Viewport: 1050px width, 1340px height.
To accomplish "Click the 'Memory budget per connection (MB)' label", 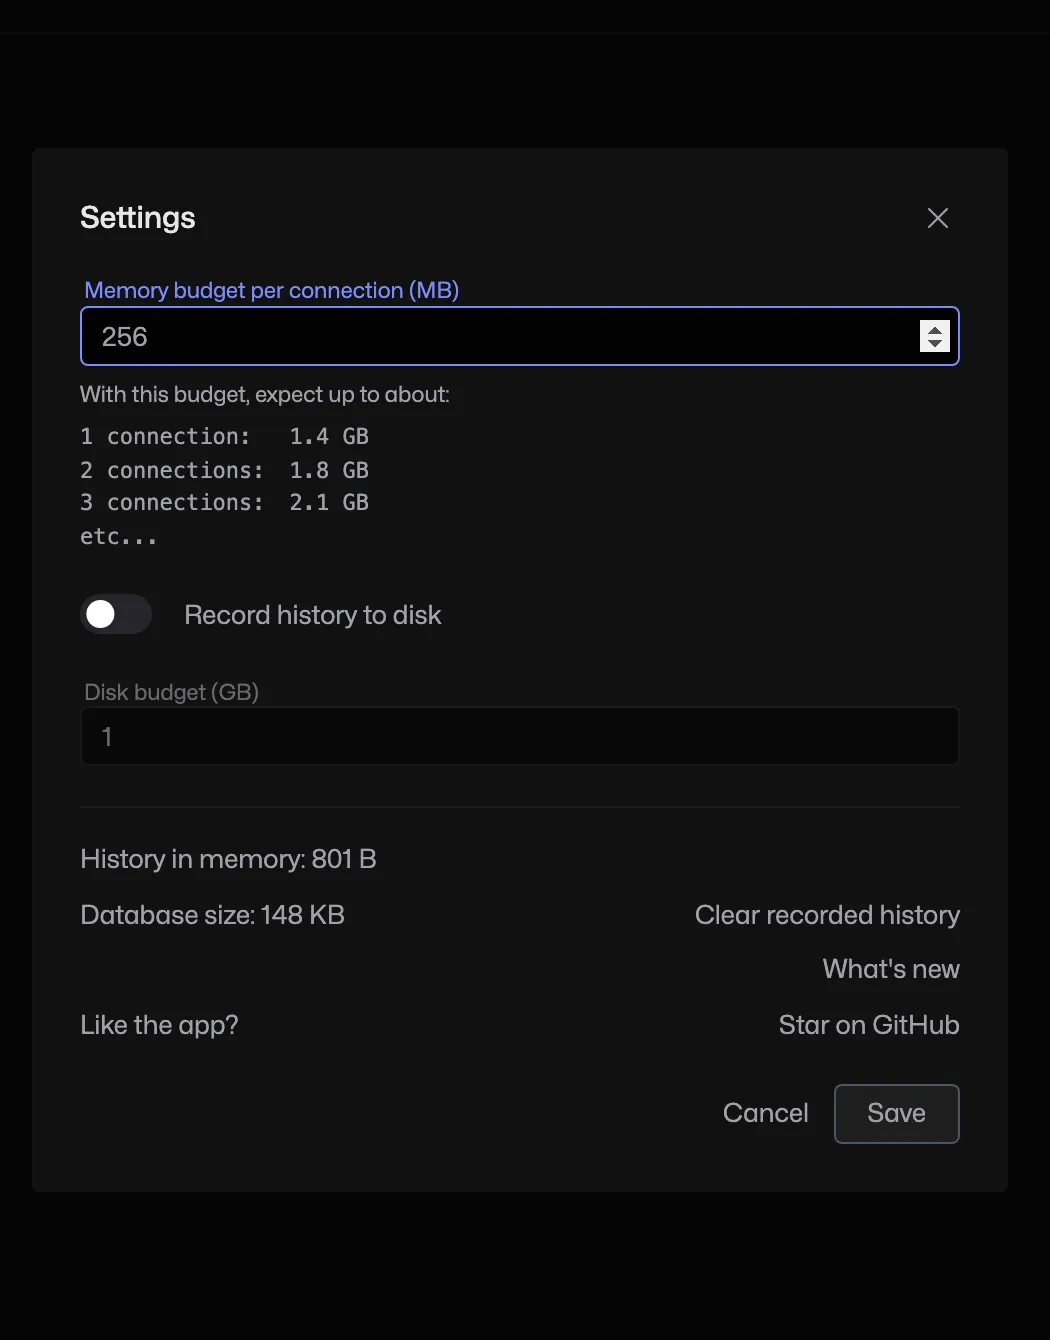I will point(272,290).
